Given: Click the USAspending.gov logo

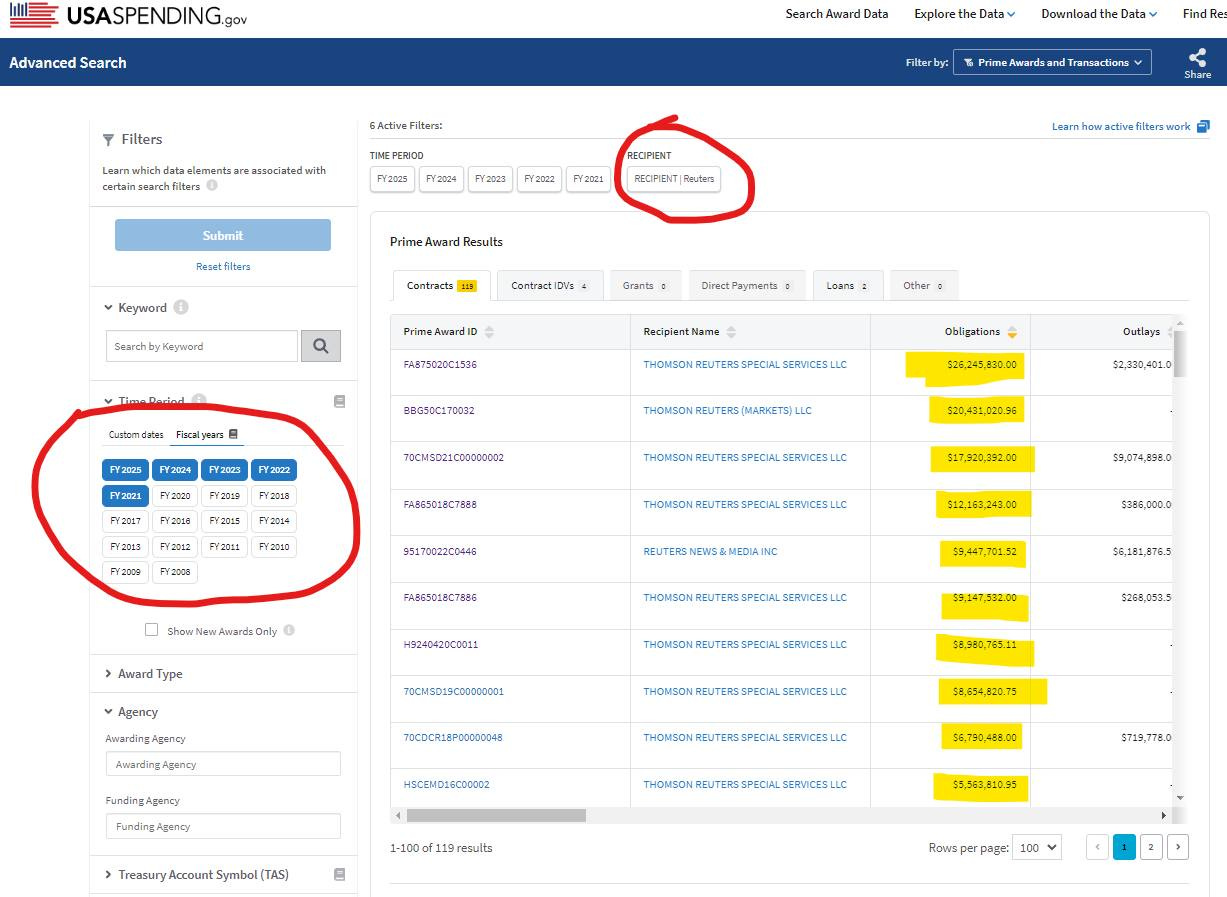Looking at the screenshot, I should (128, 15).
